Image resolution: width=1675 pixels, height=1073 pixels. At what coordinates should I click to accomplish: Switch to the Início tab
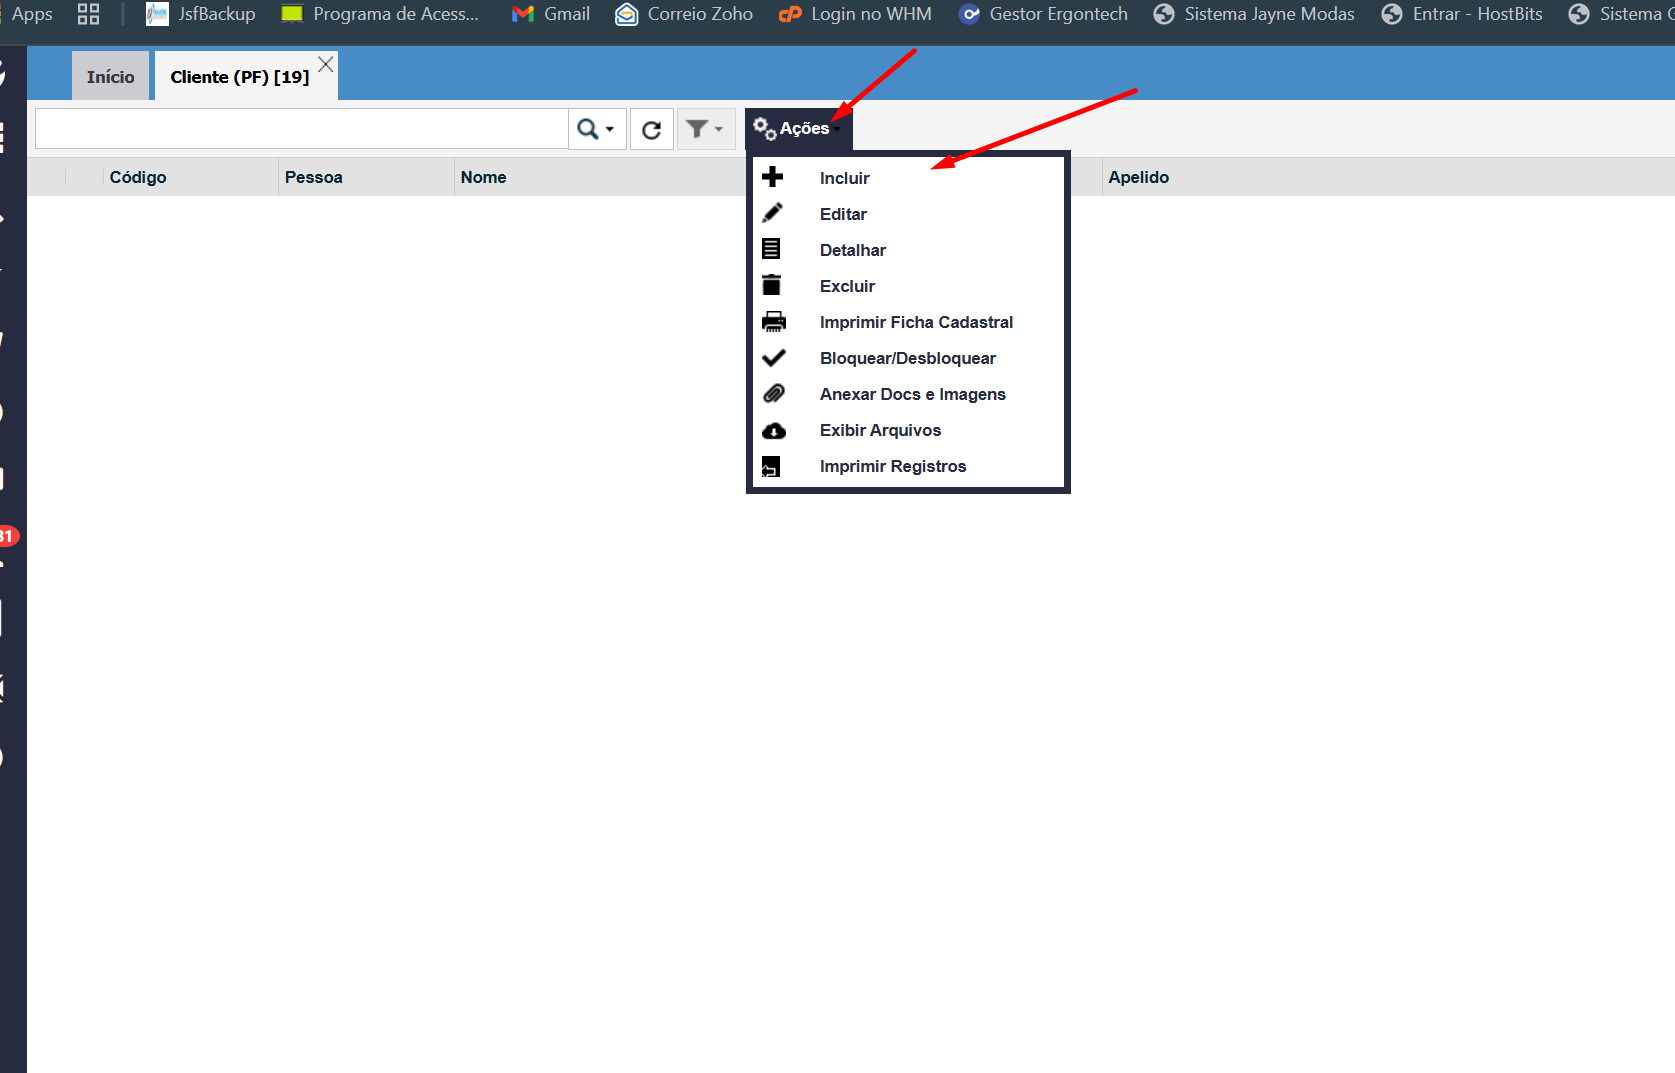[110, 77]
